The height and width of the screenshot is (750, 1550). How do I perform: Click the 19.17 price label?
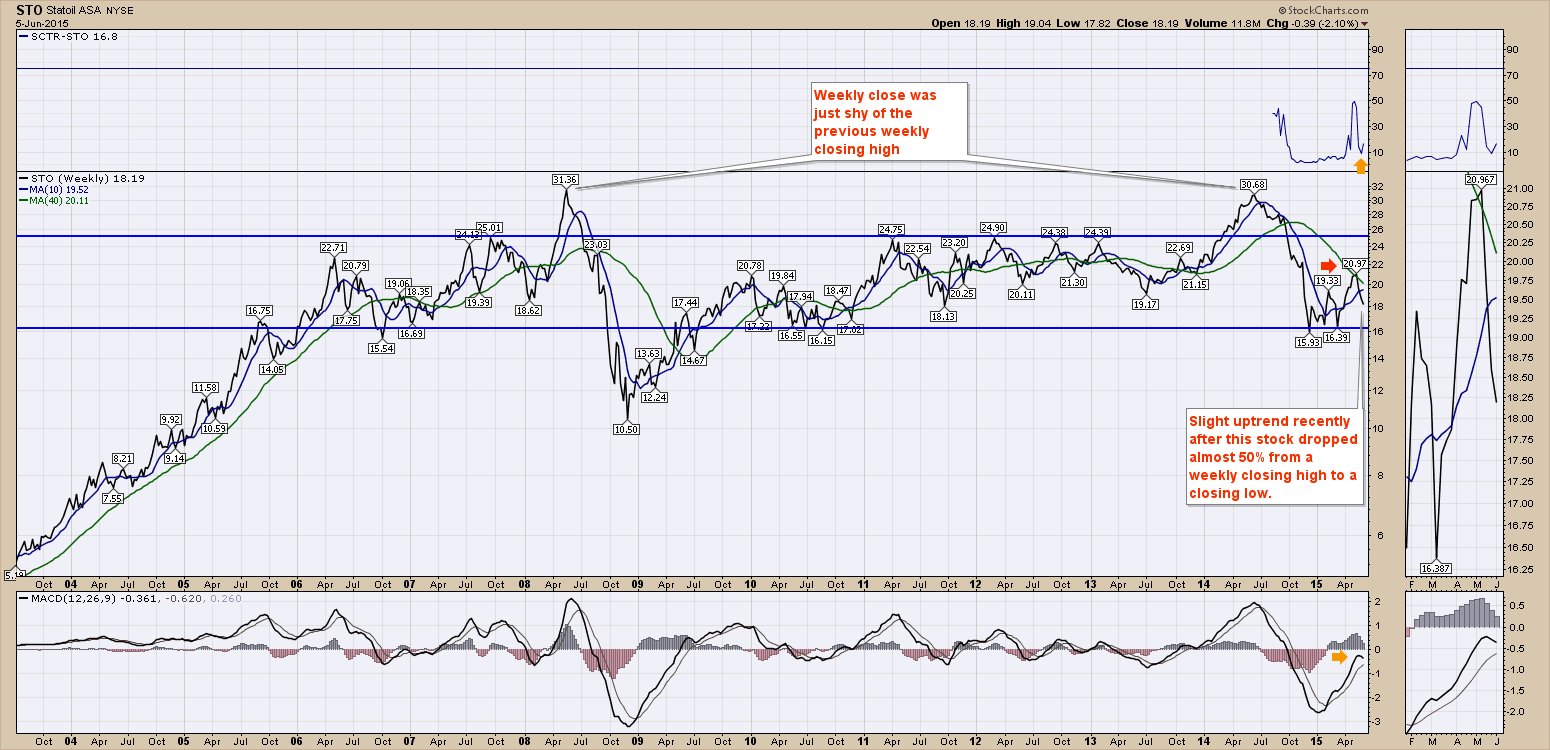point(1147,304)
